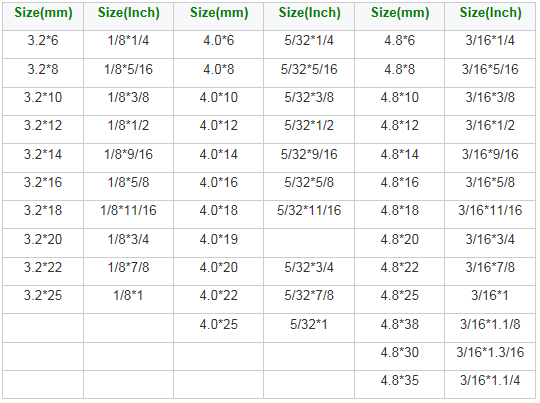Select the 1/8*1 inch cell
Image resolution: width=540 pixels, height=403 pixels.
point(128,299)
